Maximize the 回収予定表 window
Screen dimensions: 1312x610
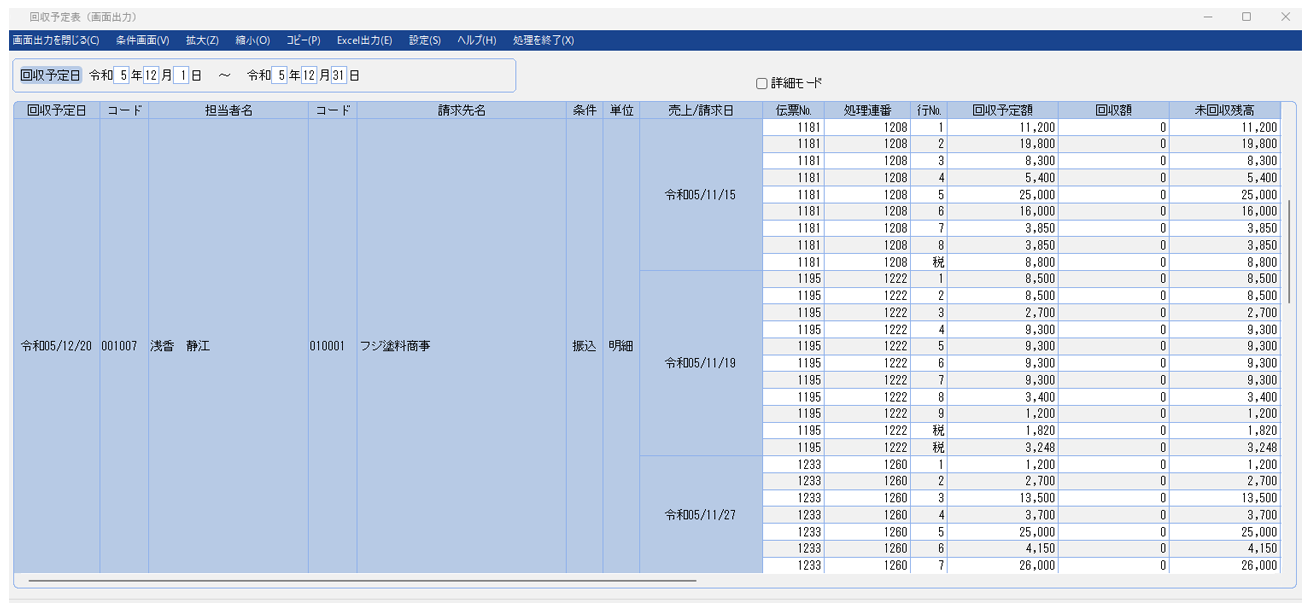1246,16
